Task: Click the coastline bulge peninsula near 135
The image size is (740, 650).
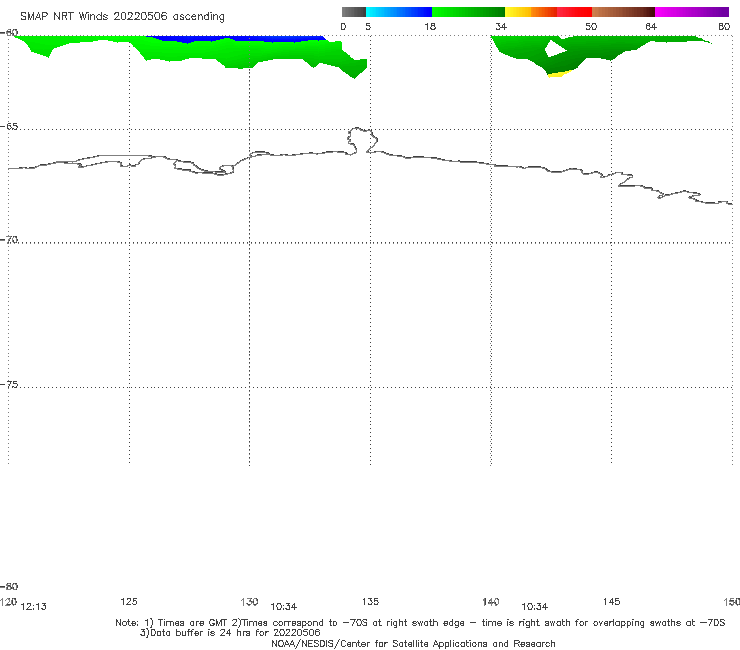Action: [362, 140]
